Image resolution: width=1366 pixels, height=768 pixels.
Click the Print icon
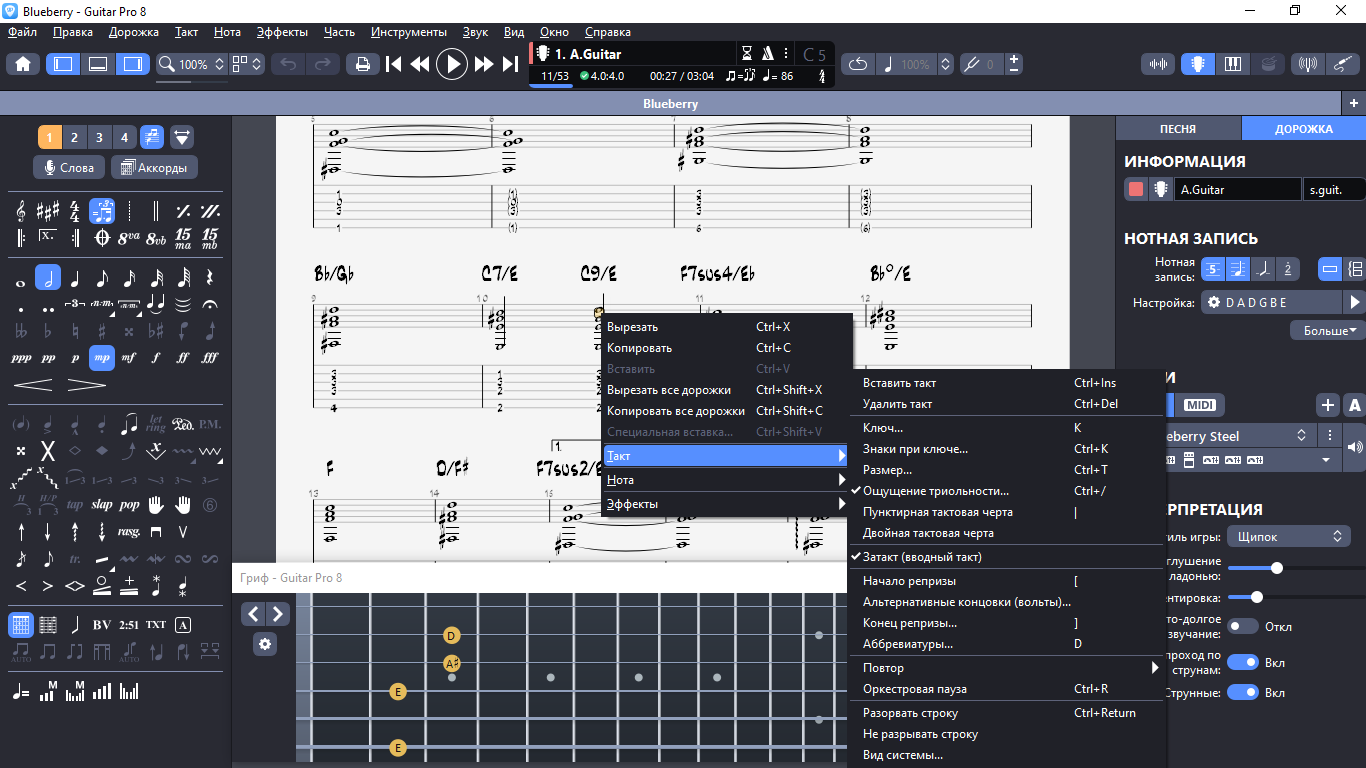(x=362, y=64)
